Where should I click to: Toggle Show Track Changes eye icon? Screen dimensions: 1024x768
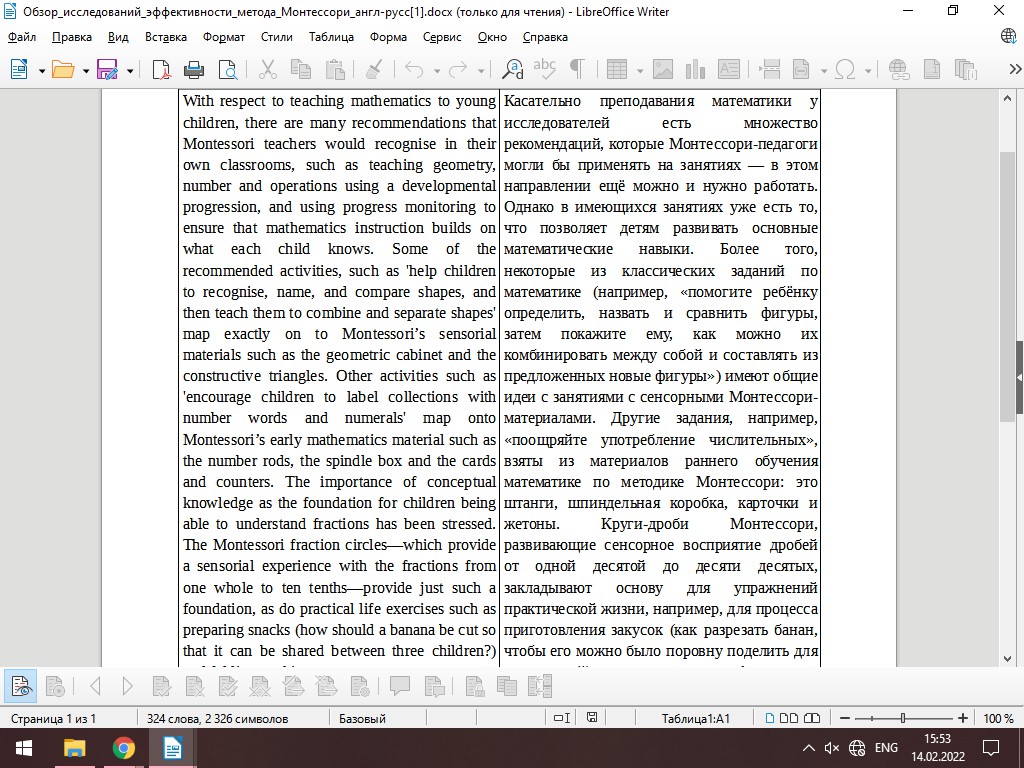click(20, 686)
